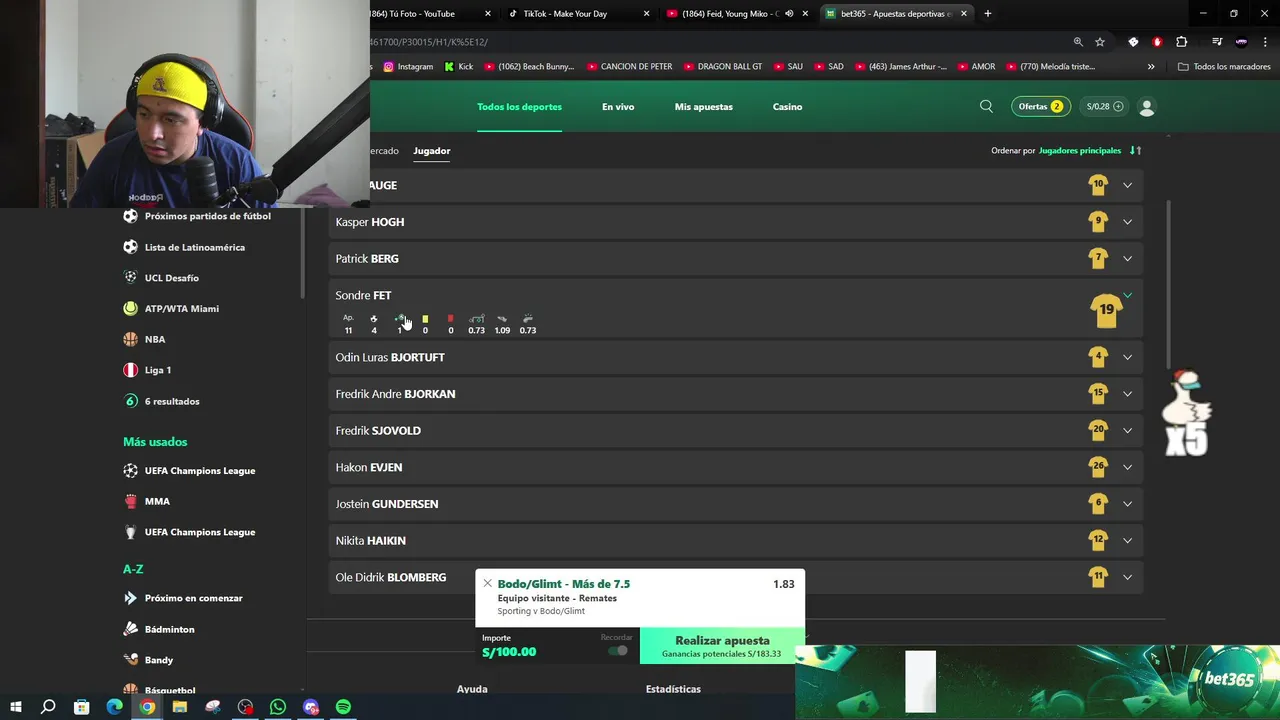Click the sidebar sports list scrollbar
Viewport: 1280px width, 720px height.
point(302,252)
